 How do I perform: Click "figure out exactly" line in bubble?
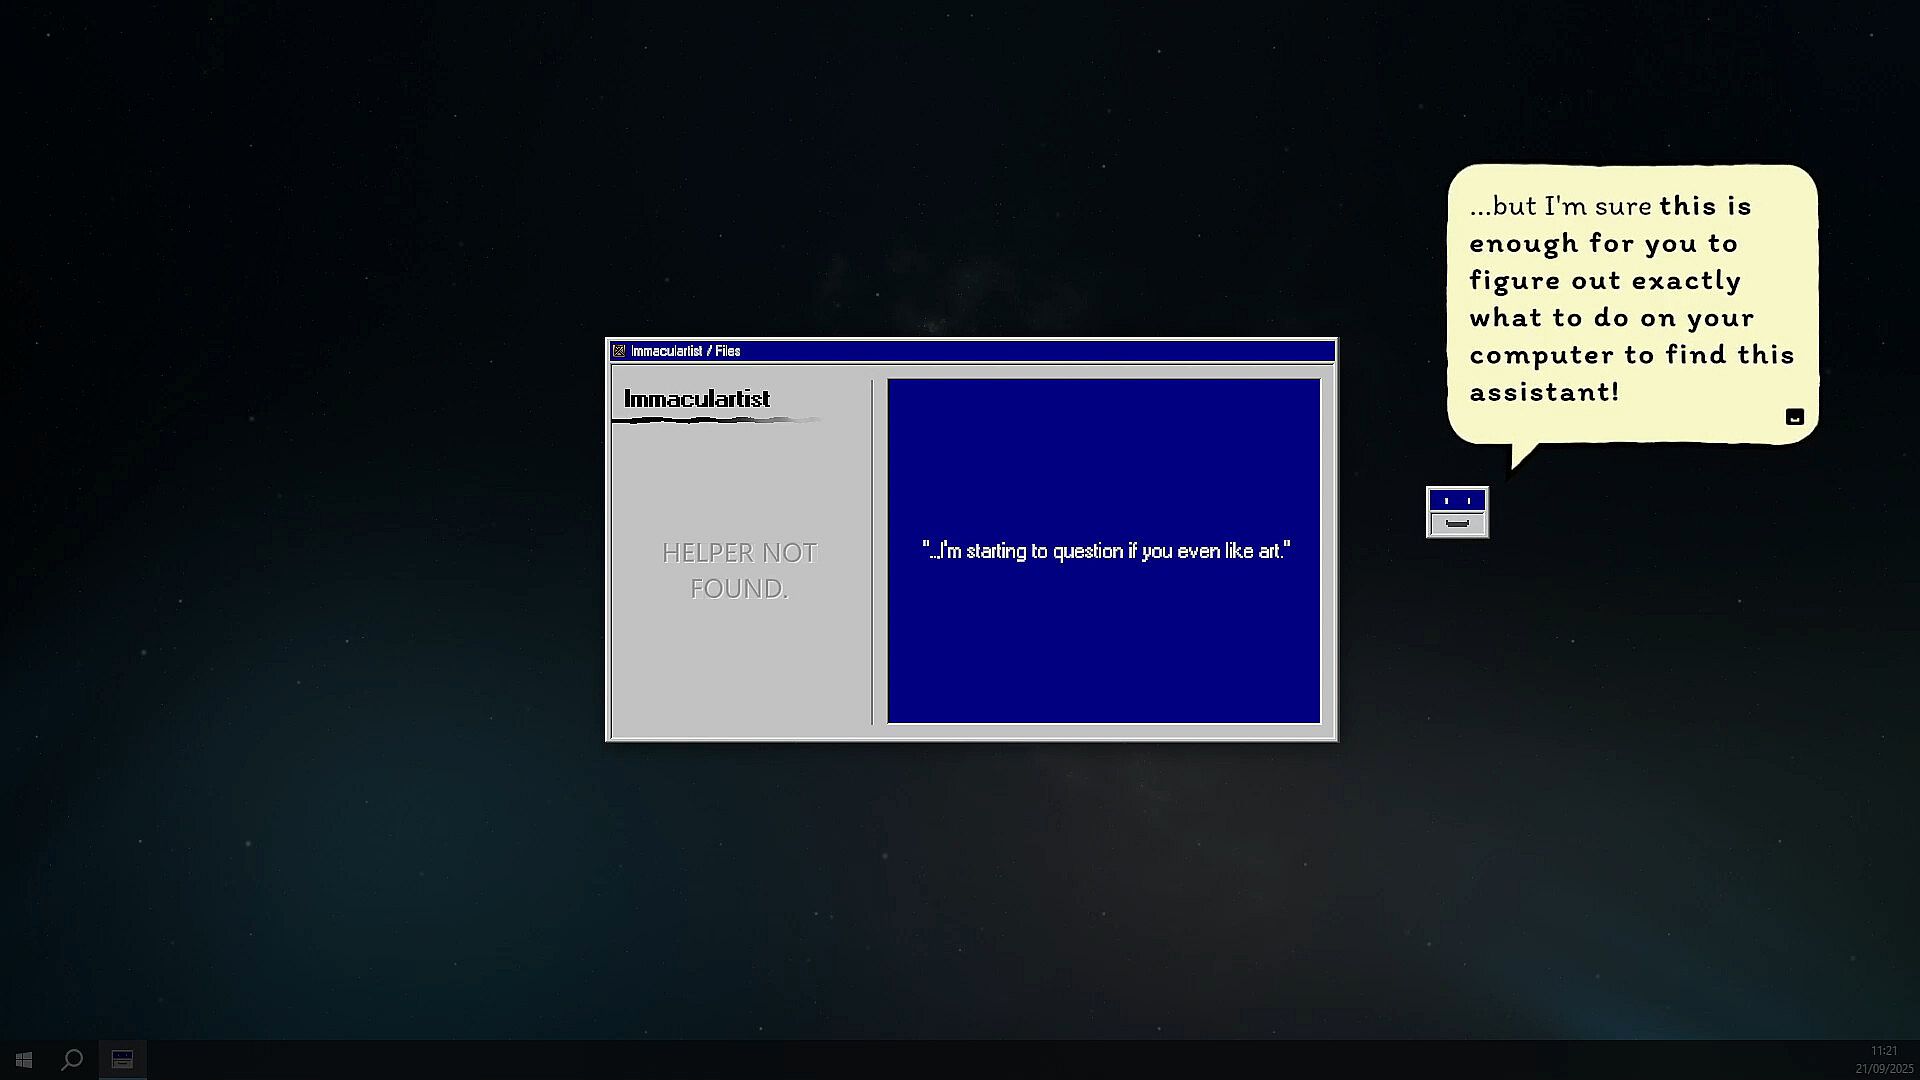click(1605, 281)
